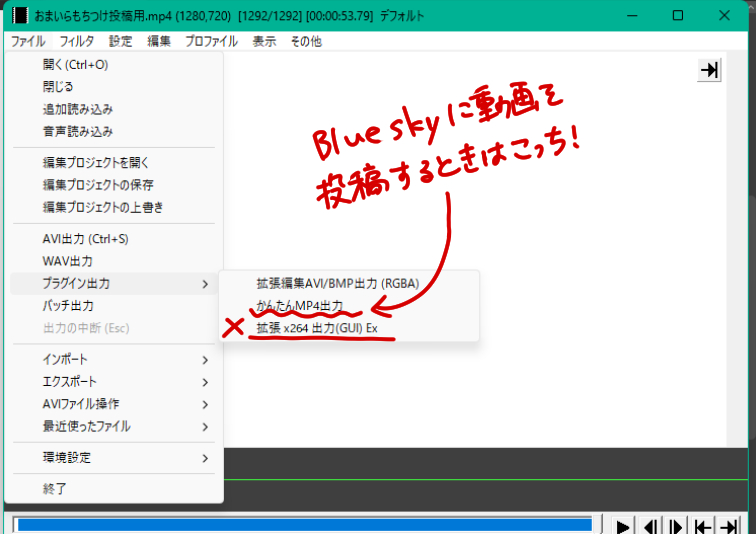Maximize the AviUtl window
The image size is (756, 534).
pyautogui.click(x=678, y=16)
